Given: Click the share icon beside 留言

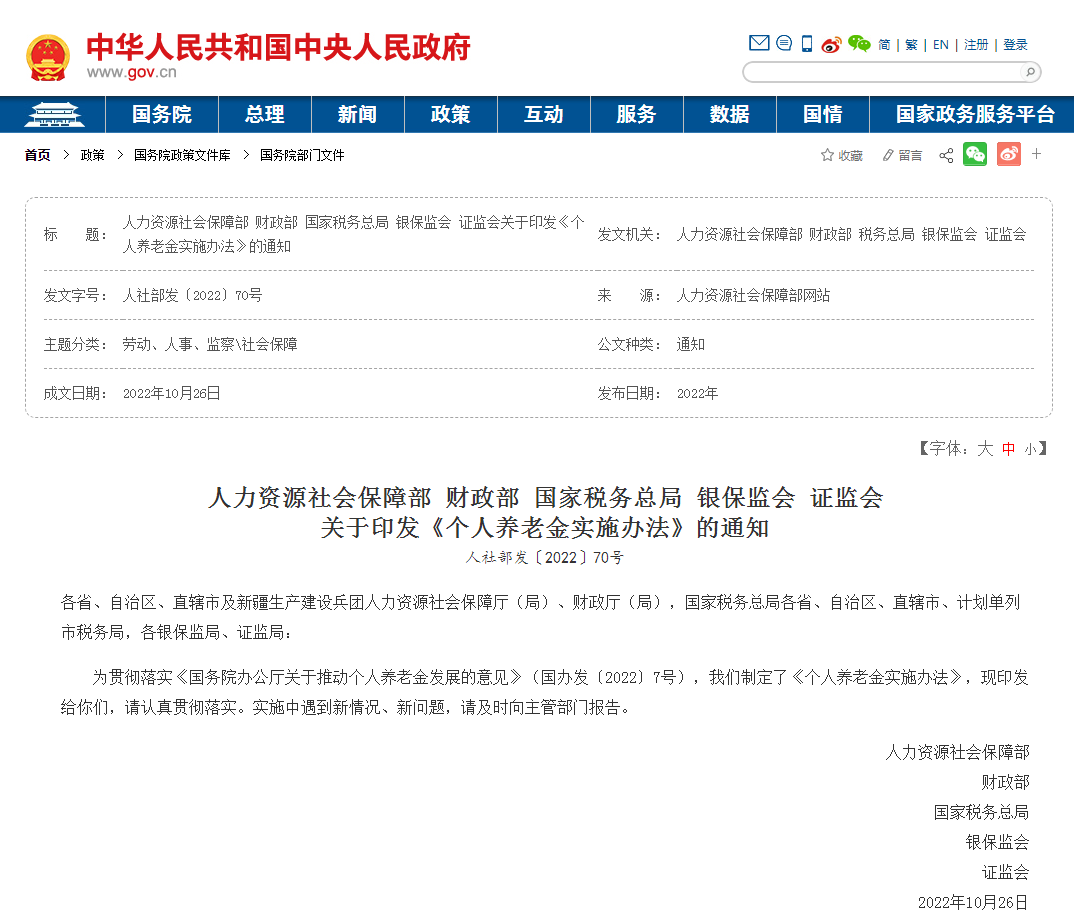Looking at the screenshot, I should click(946, 155).
